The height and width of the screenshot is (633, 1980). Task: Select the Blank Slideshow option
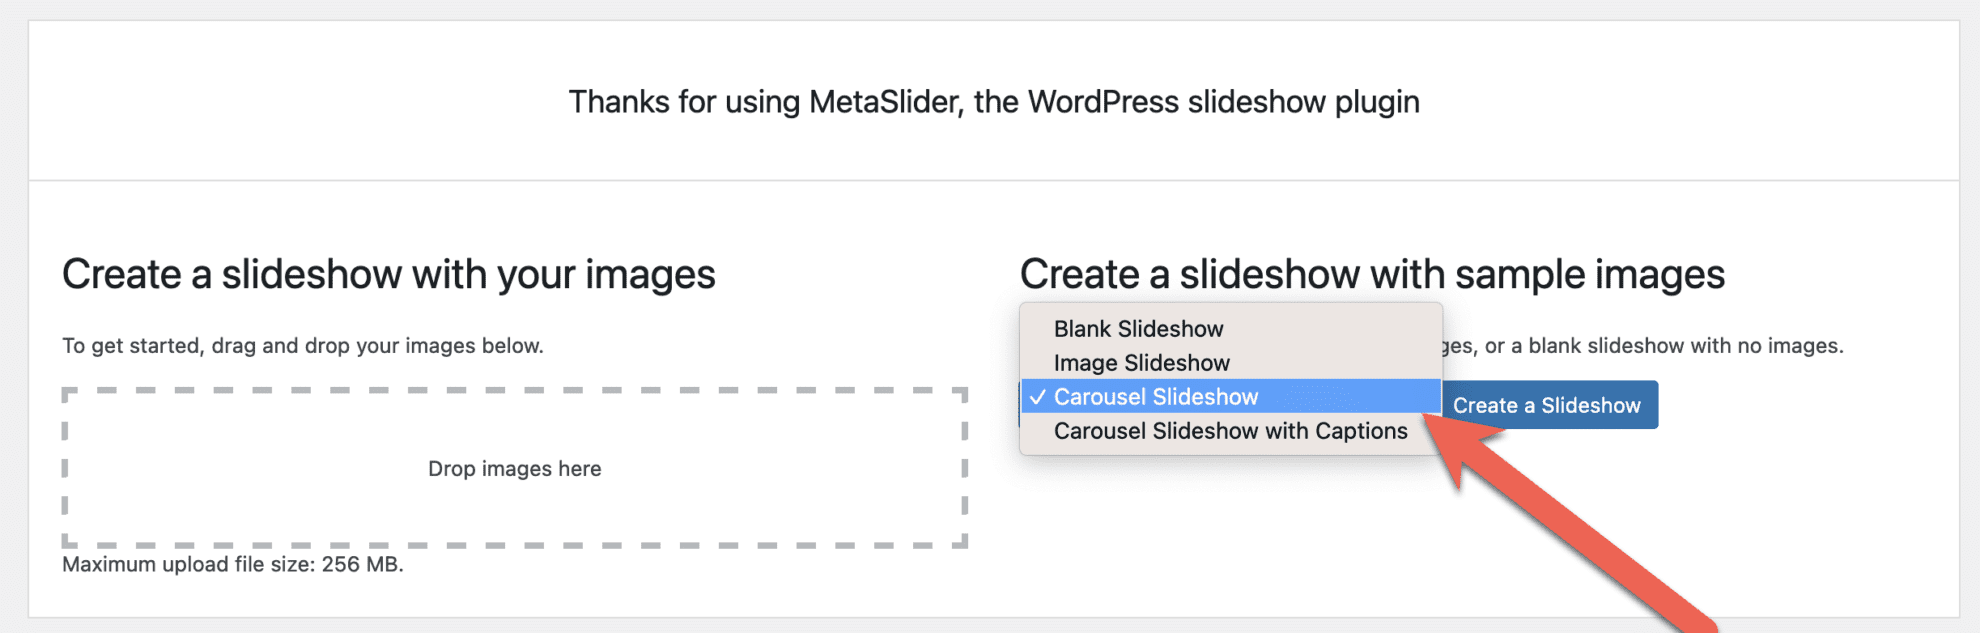point(1137,328)
